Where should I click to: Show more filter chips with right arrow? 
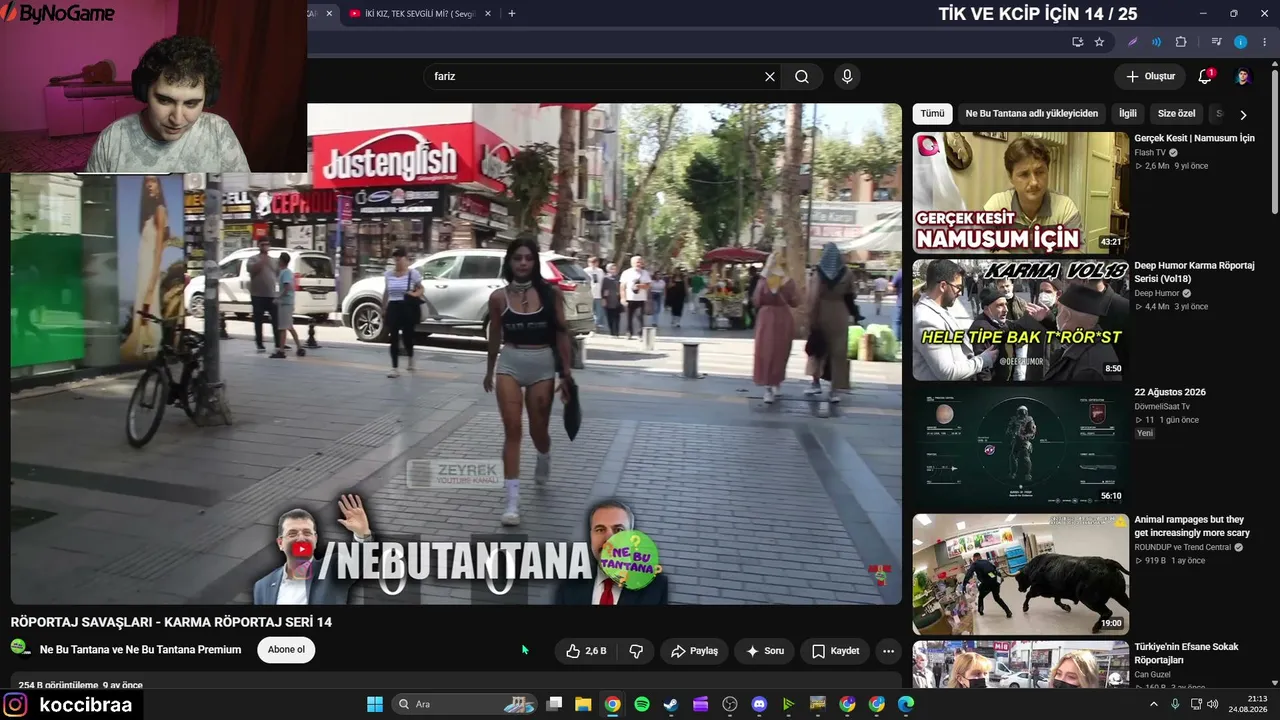(x=1243, y=115)
